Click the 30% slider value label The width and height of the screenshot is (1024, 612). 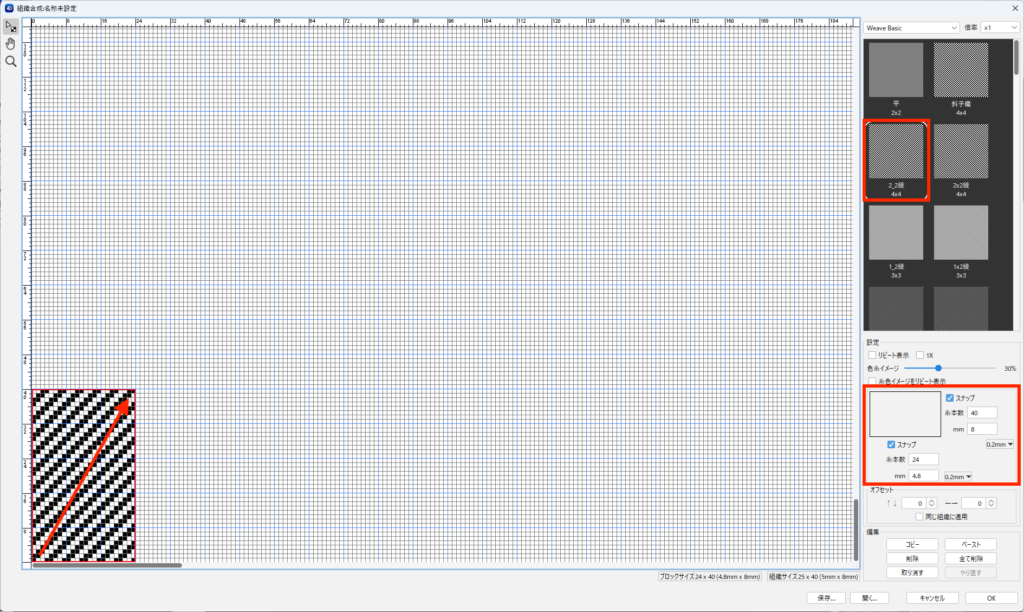1010,368
